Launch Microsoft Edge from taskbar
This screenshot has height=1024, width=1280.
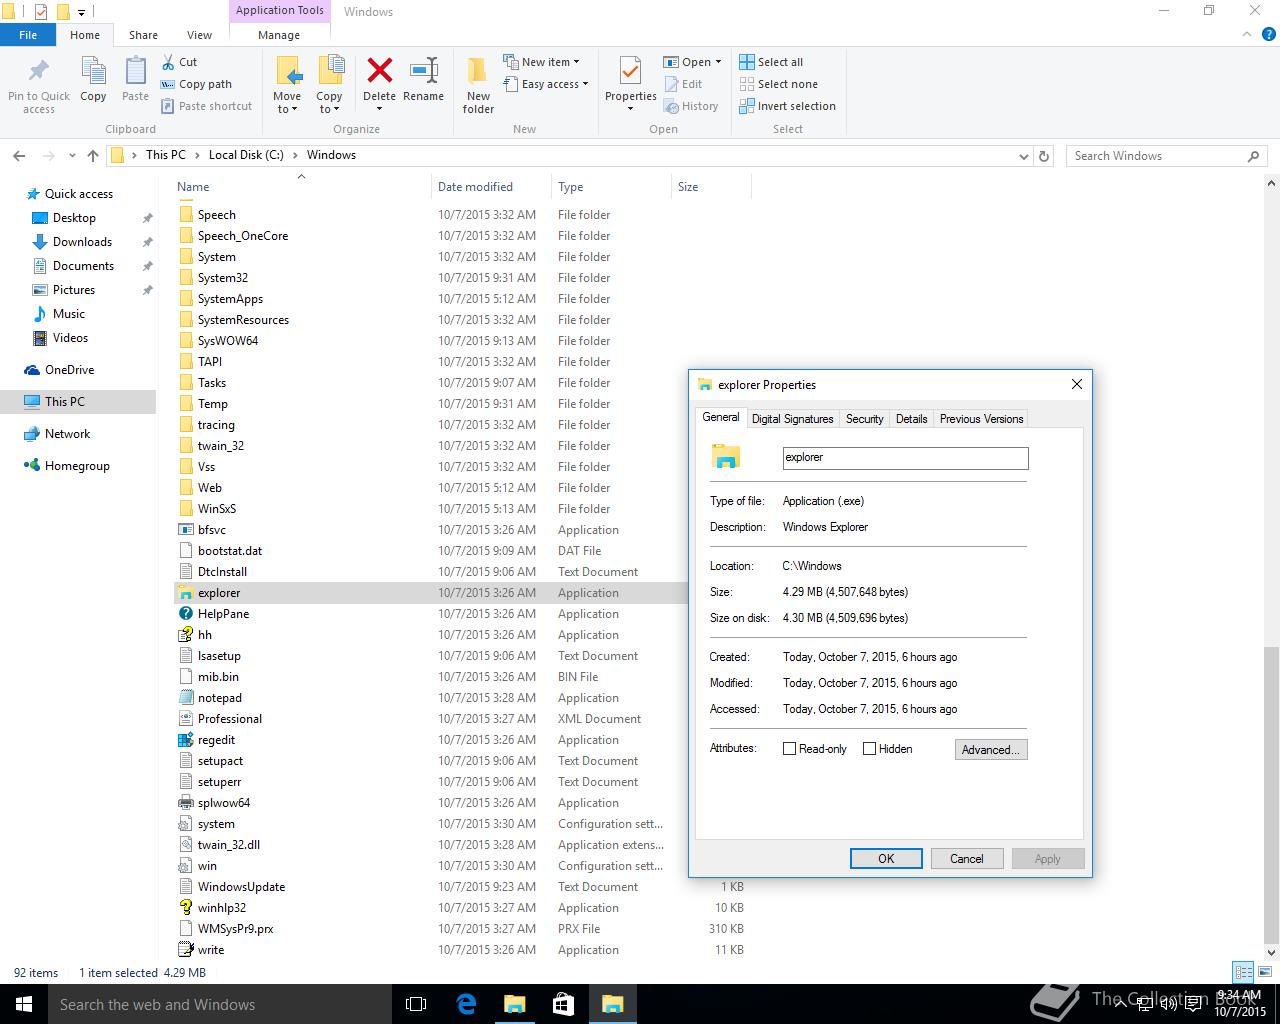tap(465, 1004)
